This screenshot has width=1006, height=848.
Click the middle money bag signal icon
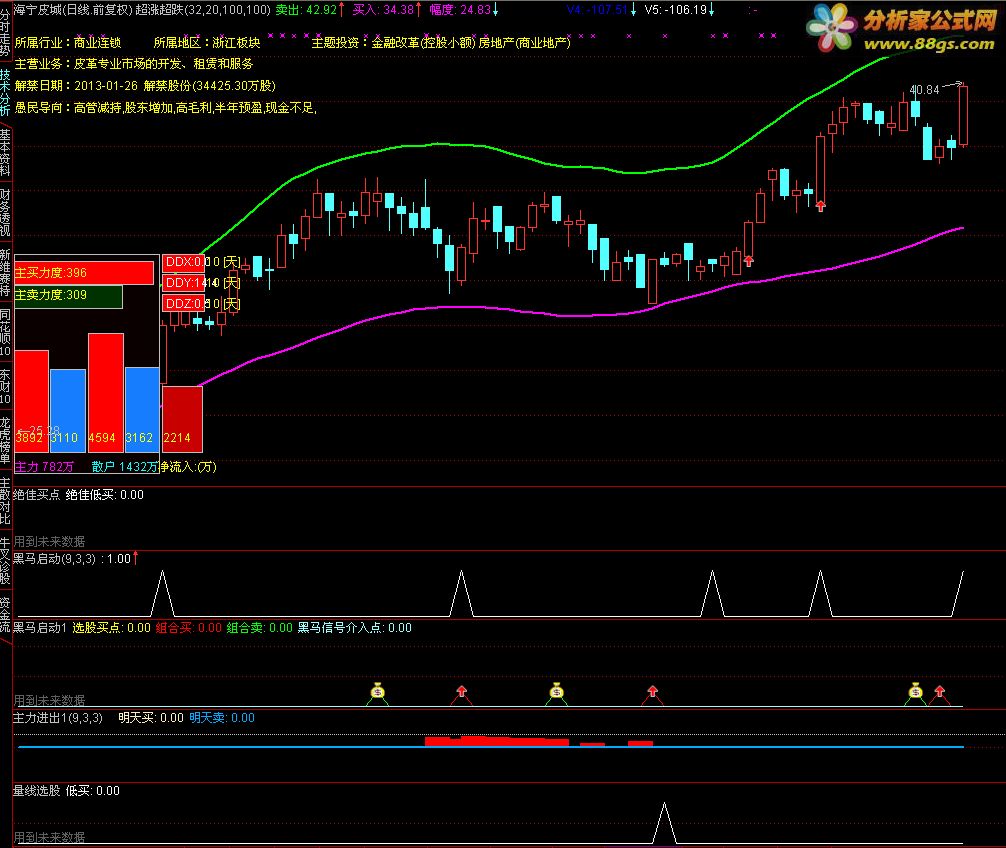557,691
